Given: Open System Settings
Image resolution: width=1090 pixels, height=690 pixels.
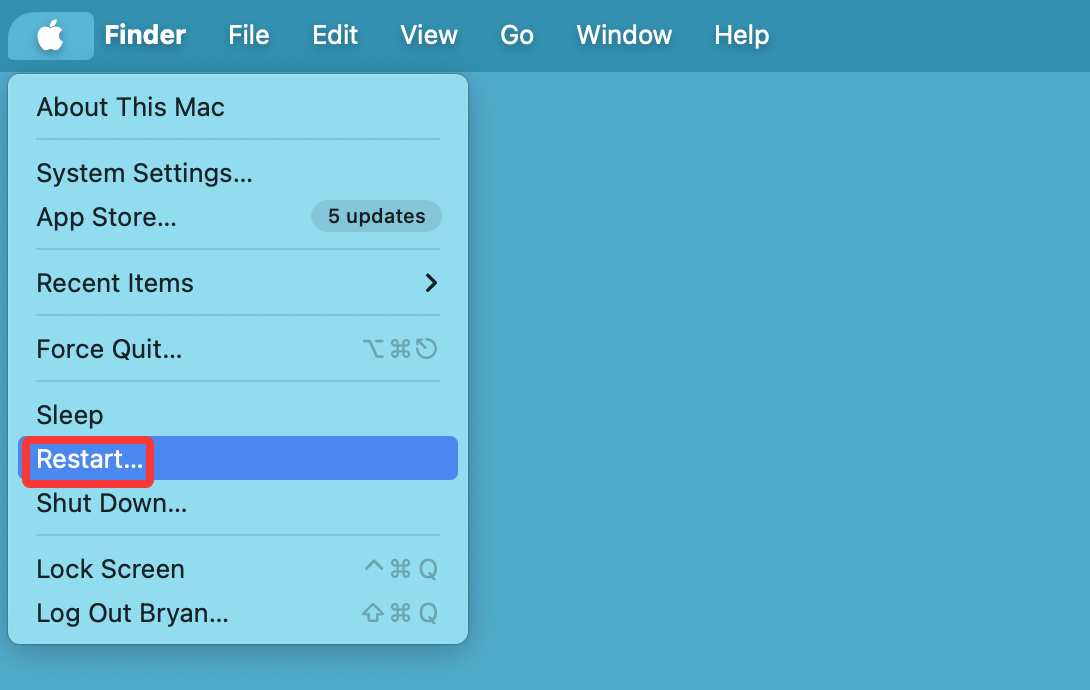Looking at the screenshot, I should pos(143,172).
